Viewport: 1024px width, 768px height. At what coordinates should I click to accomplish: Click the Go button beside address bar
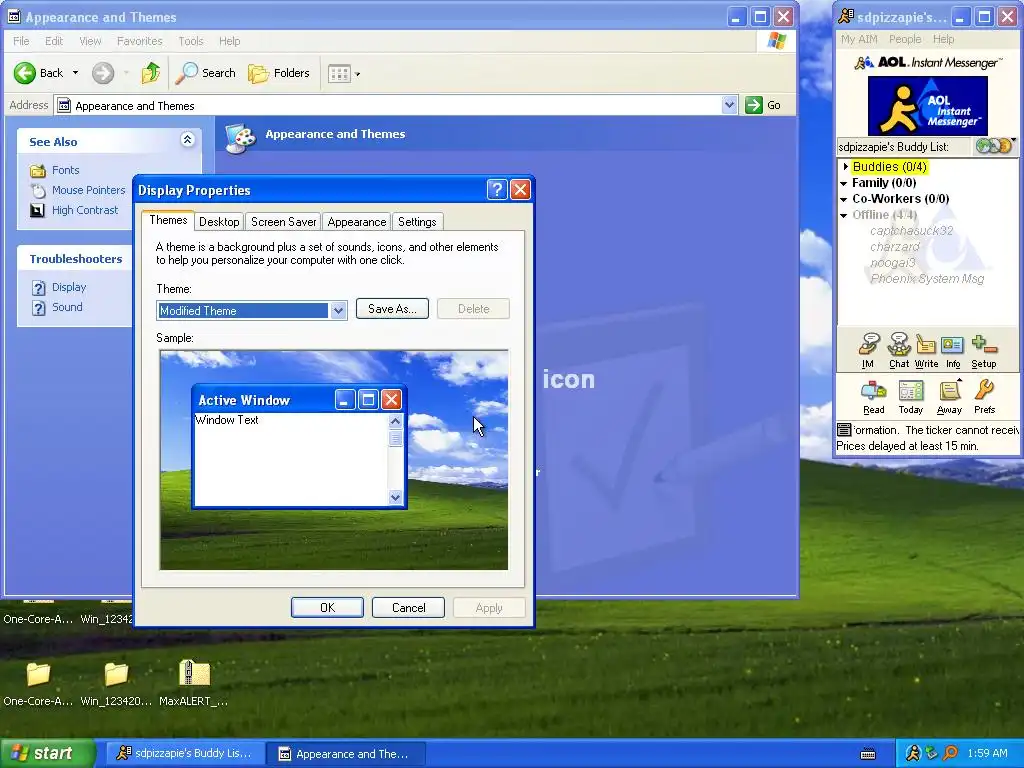[763, 105]
